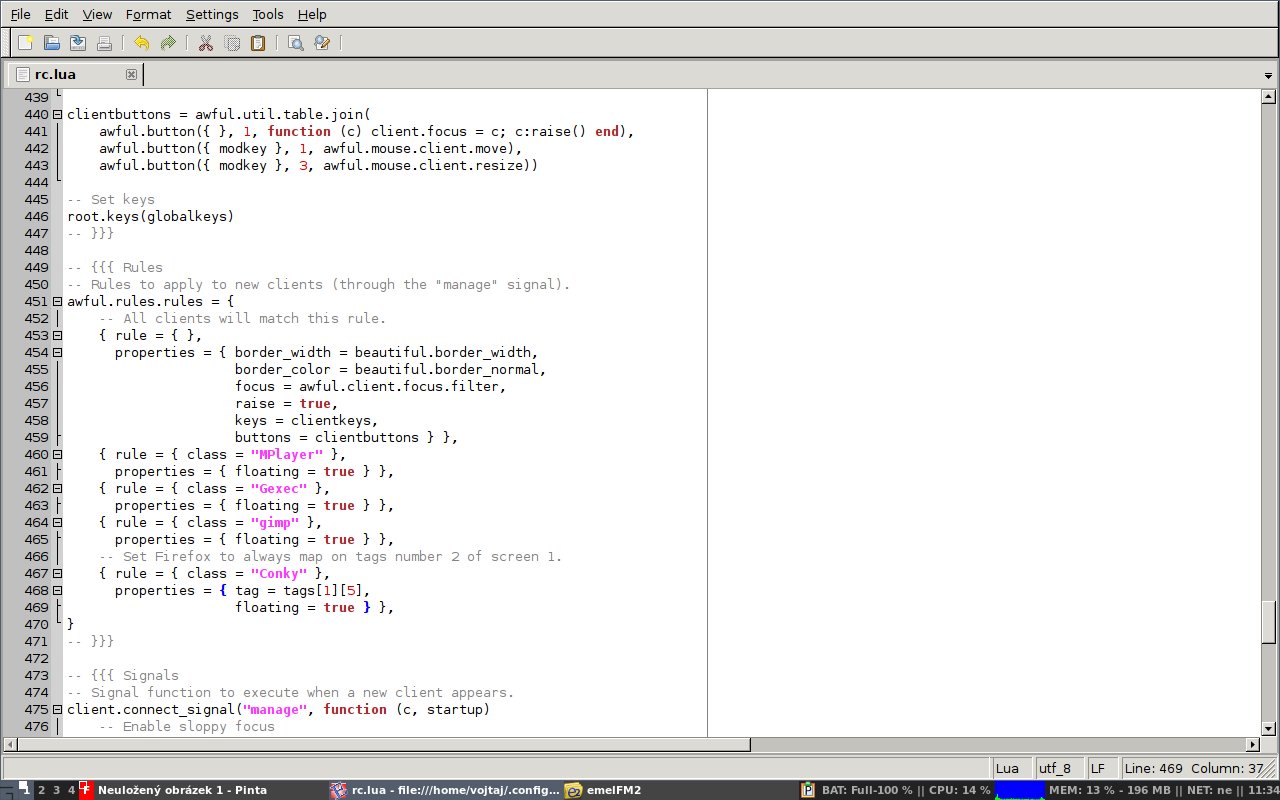Collapse the Conky rule fold at line 467
The width and height of the screenshot is (1280, 800).
point(57,573)
